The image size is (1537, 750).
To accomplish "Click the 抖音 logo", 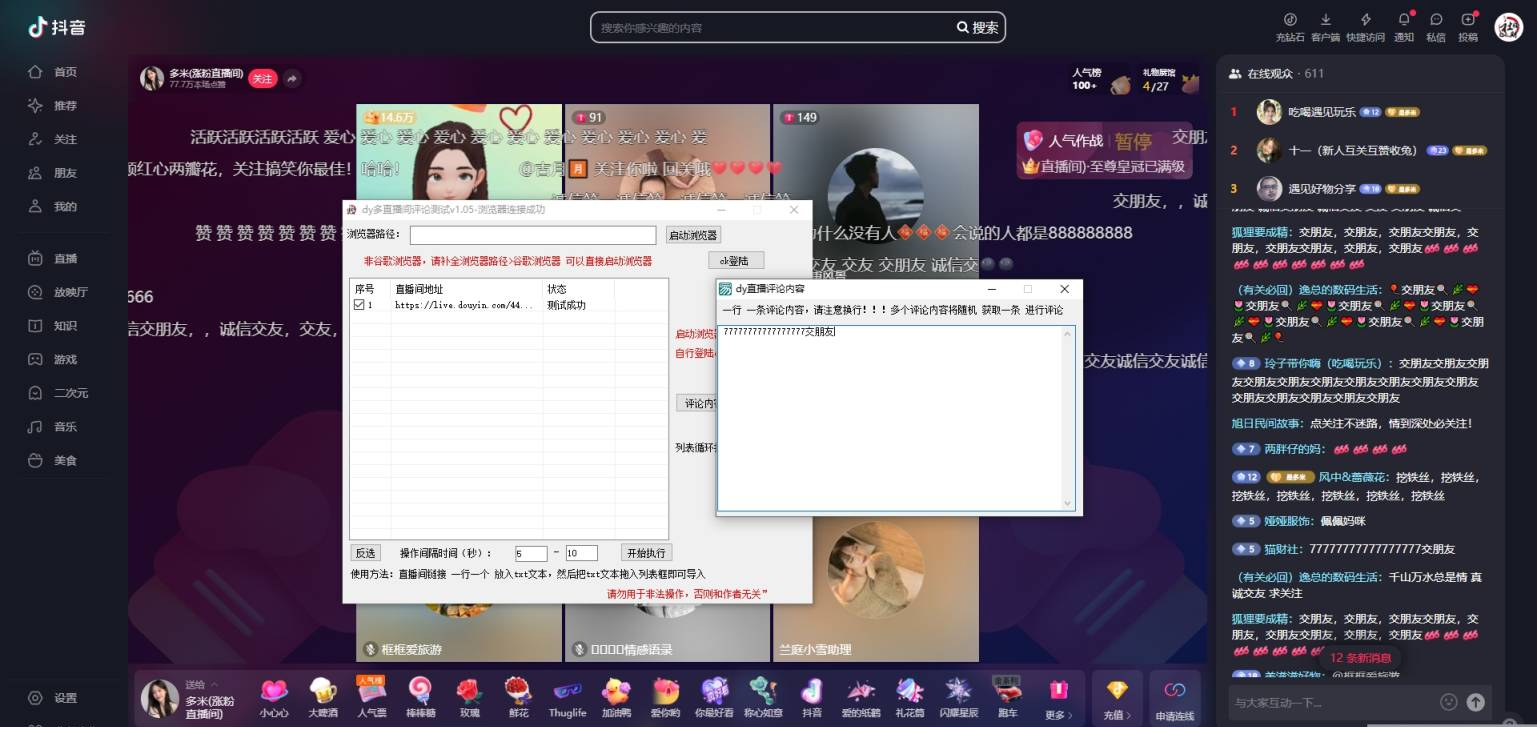I will [x=56, y=27].
